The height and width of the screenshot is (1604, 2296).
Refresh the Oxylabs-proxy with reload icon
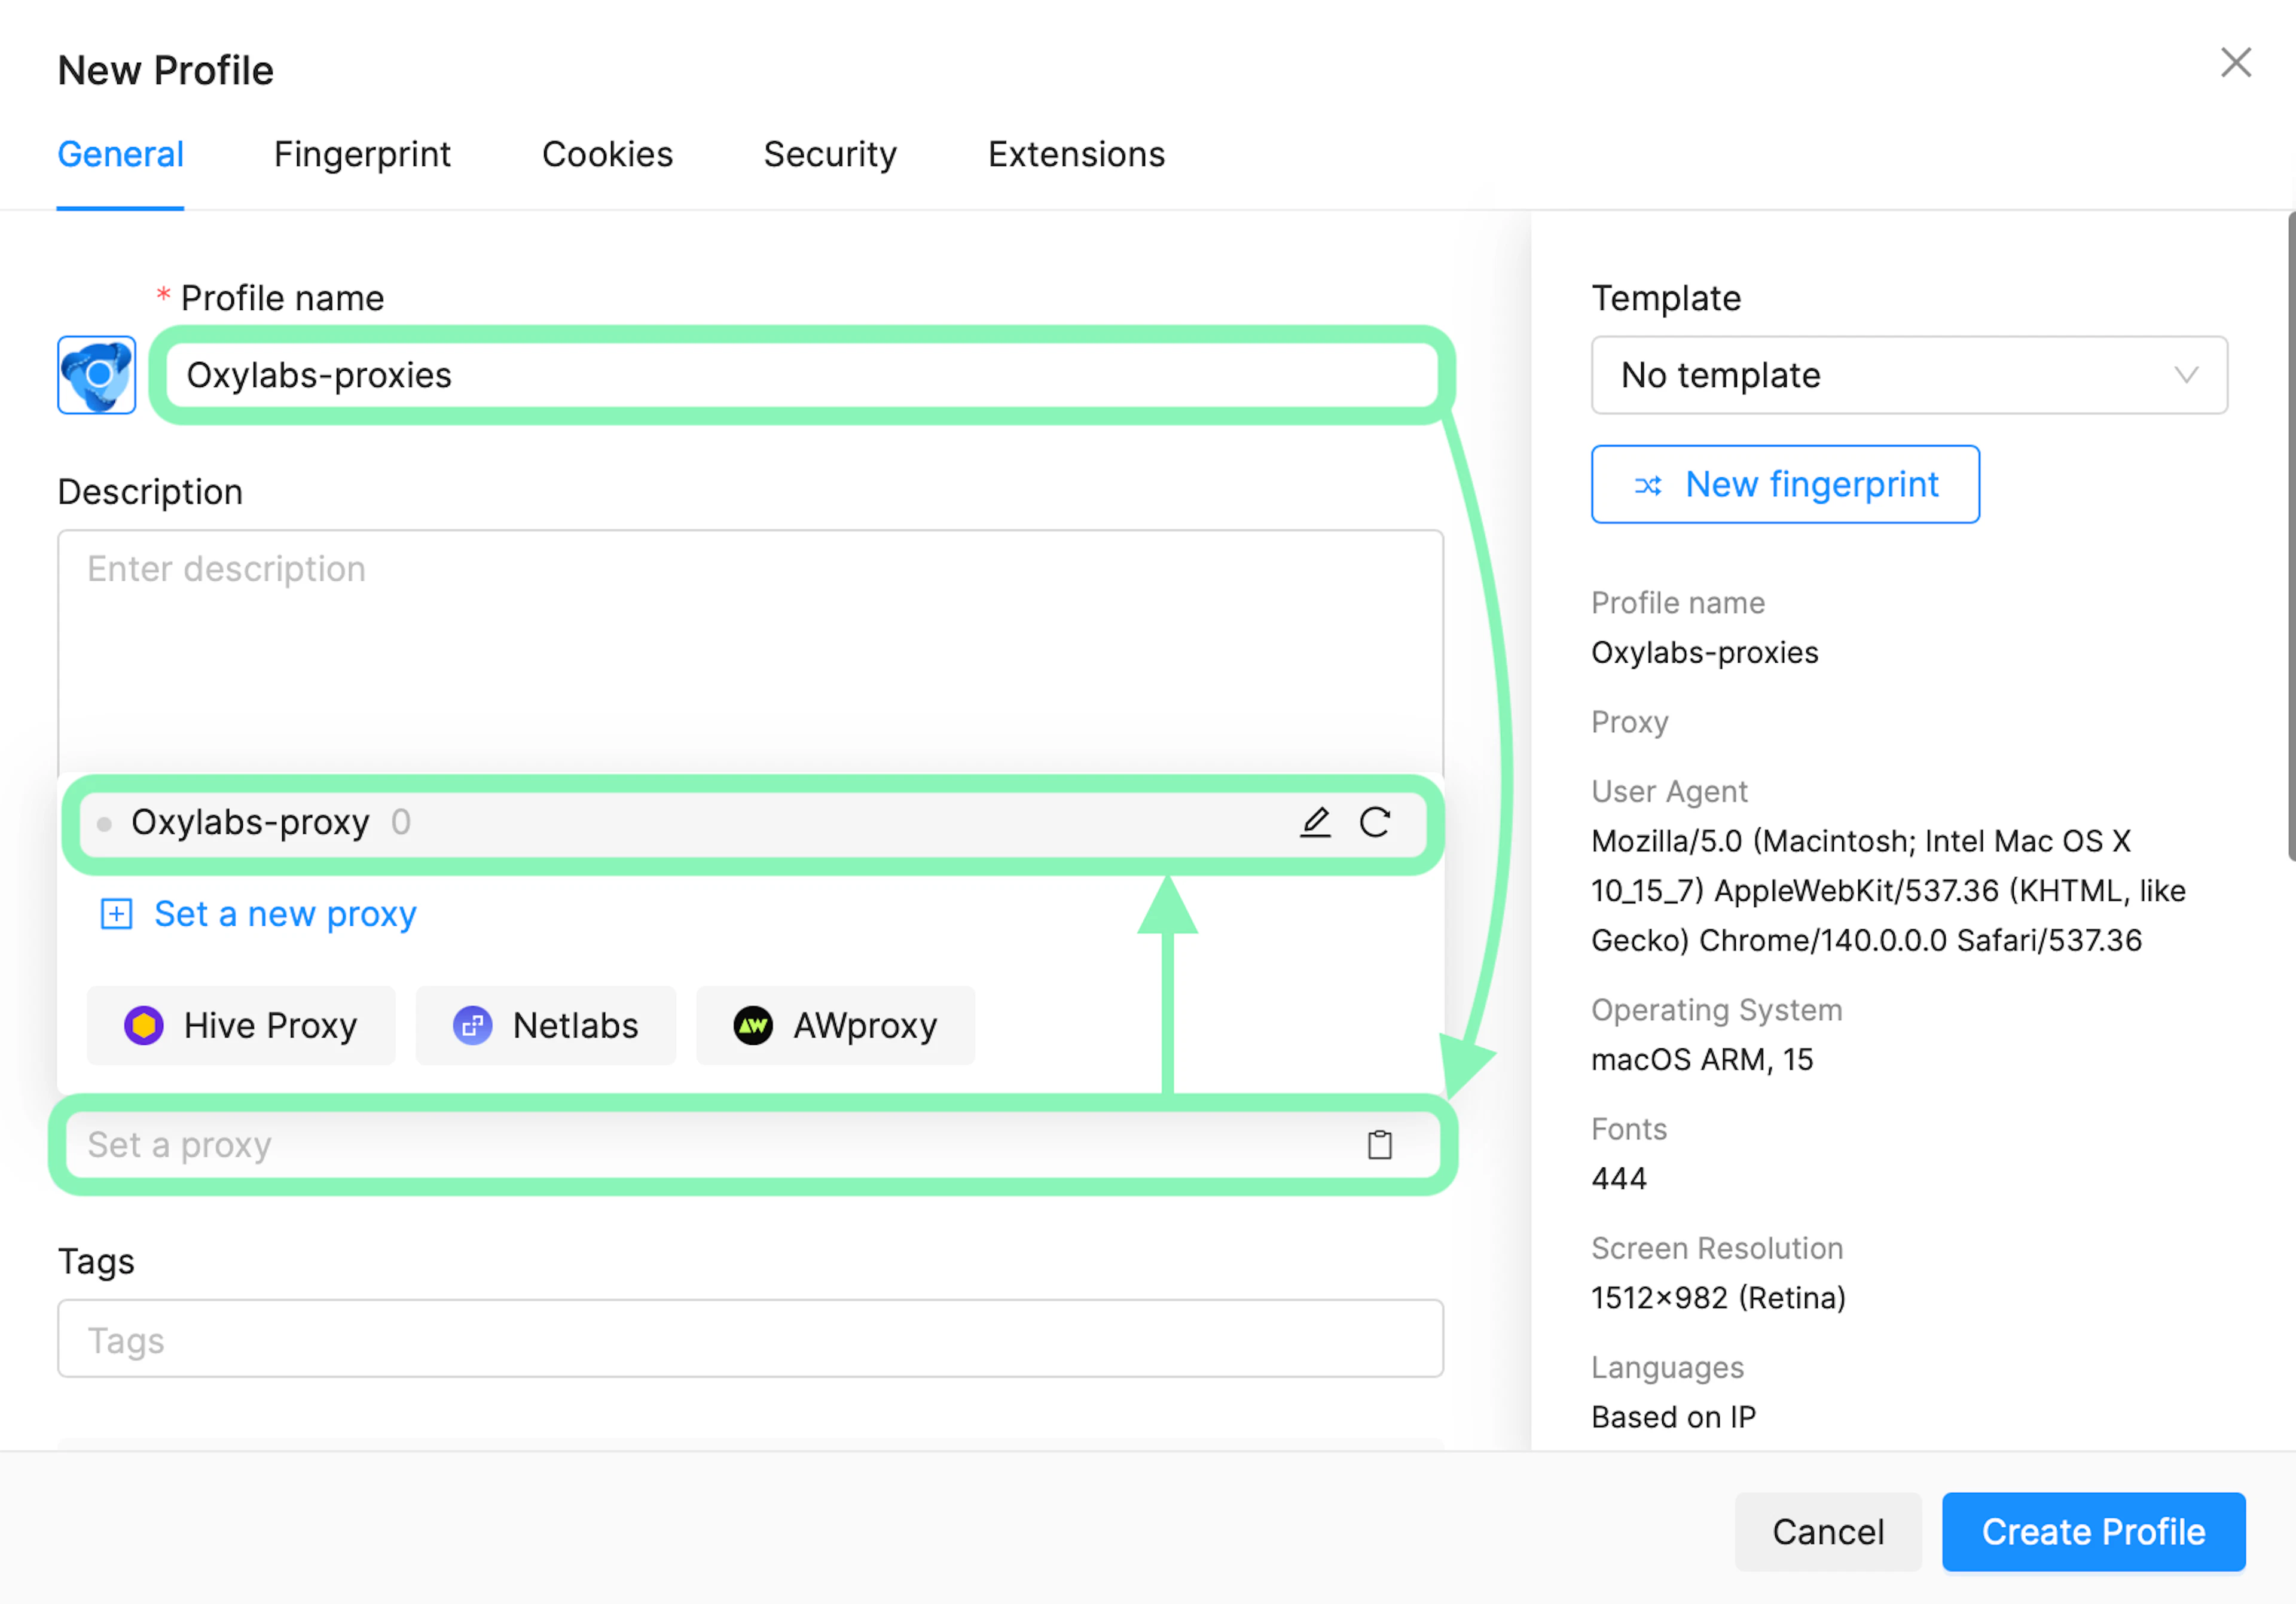(1375, 822)
